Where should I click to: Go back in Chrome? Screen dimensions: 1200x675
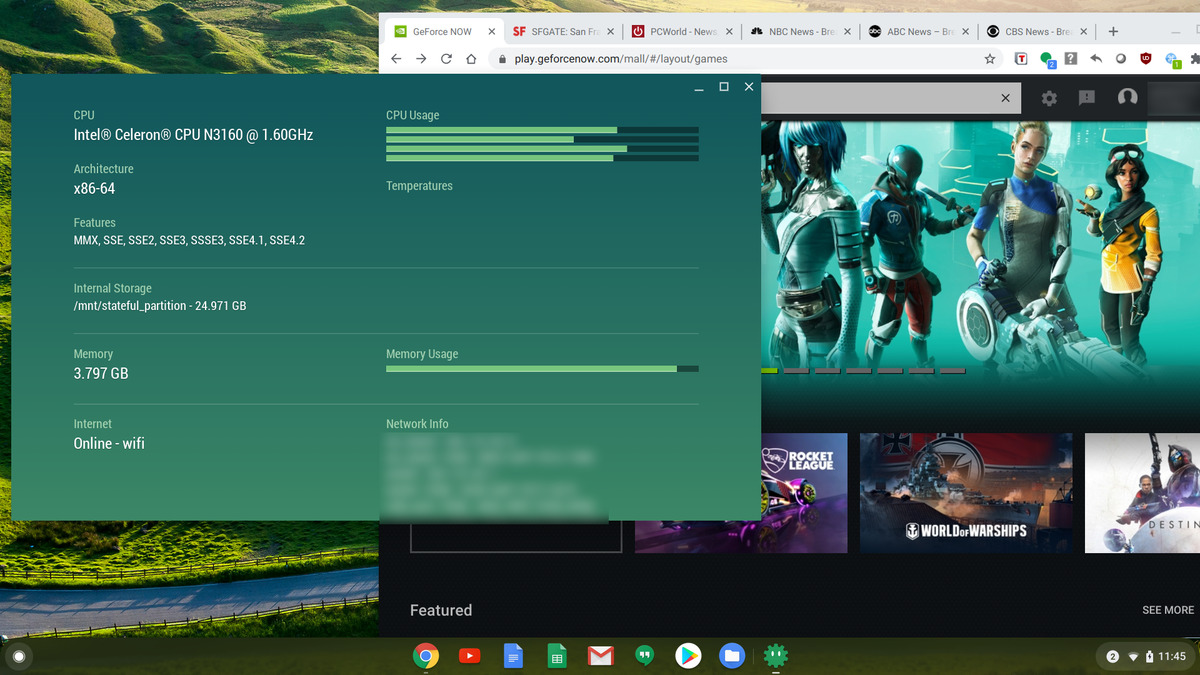pyautogui.click(x=396, y=59)
